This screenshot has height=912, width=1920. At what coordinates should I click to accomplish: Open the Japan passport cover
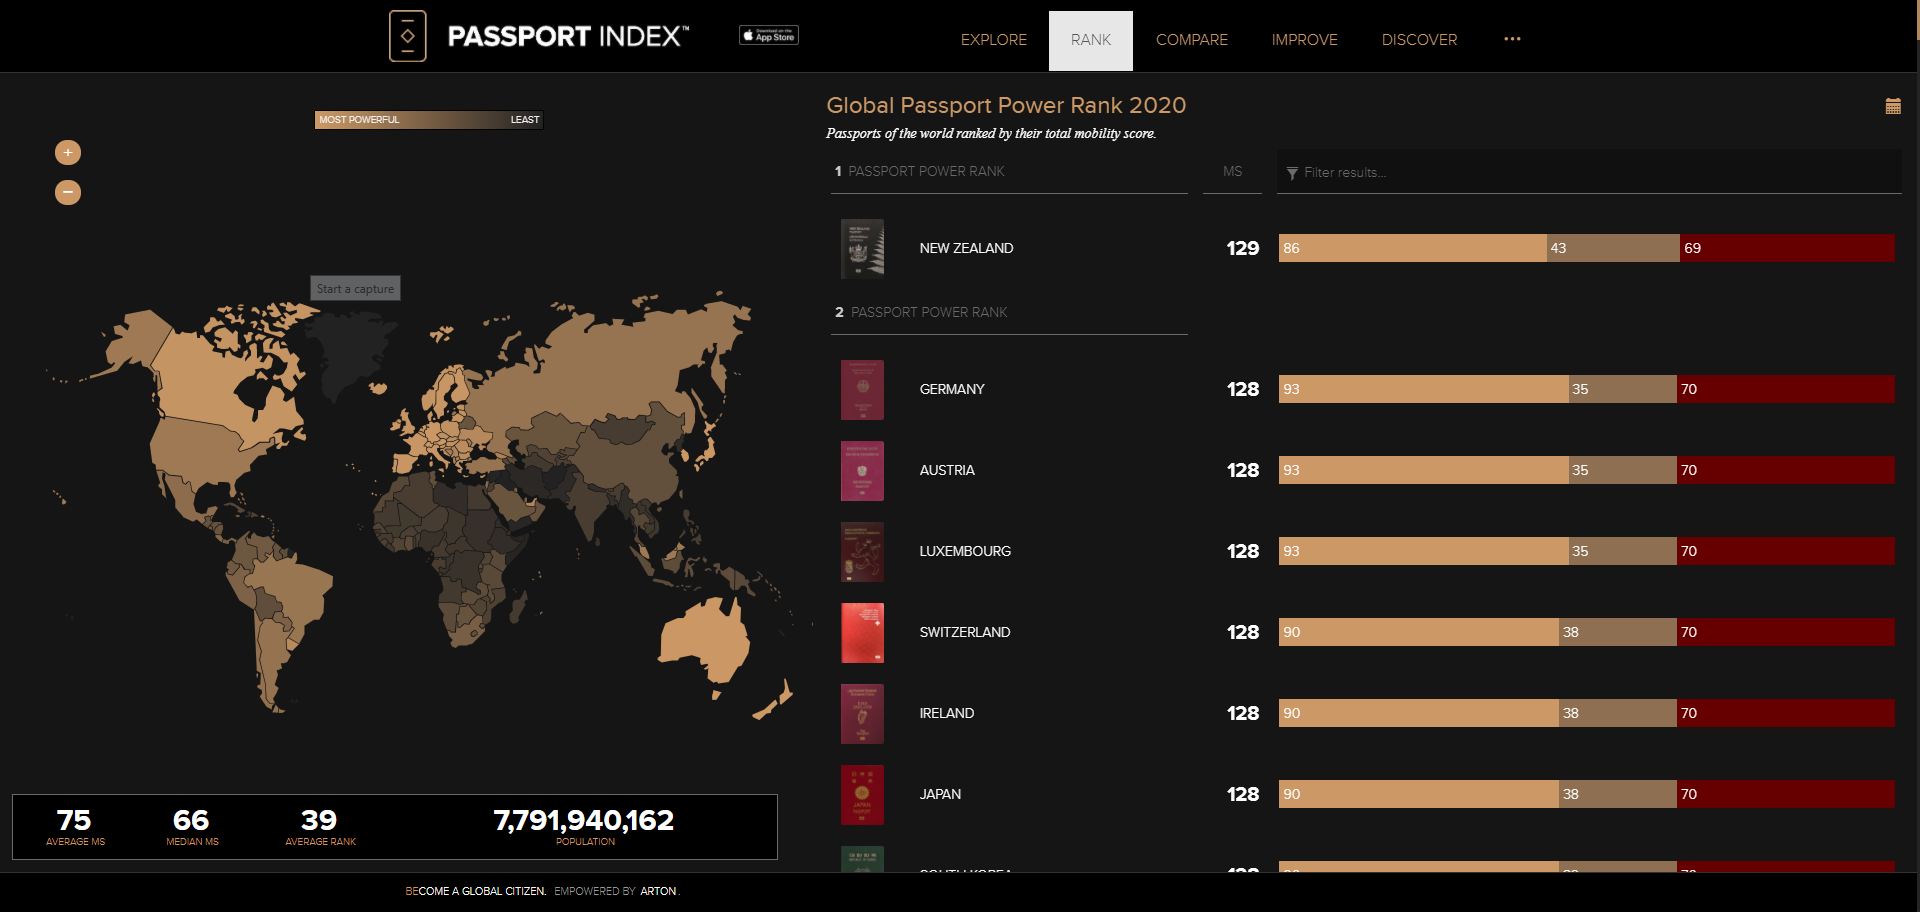tap(862, 794)
